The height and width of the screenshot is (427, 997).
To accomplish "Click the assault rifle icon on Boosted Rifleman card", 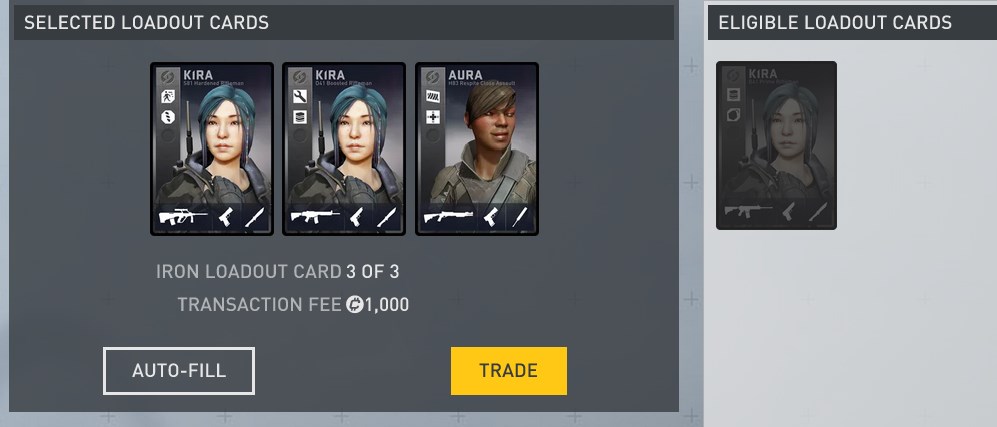I will pos(315,217).
